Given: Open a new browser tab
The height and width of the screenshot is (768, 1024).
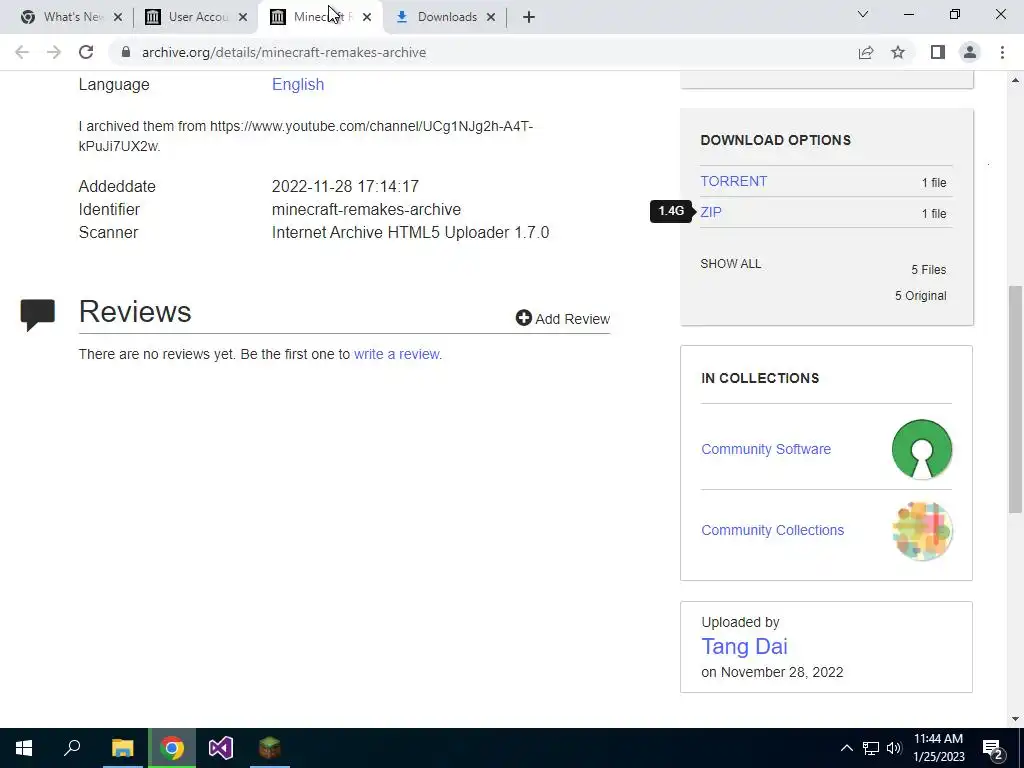Looking at the screenshot, I should point(529,17).
